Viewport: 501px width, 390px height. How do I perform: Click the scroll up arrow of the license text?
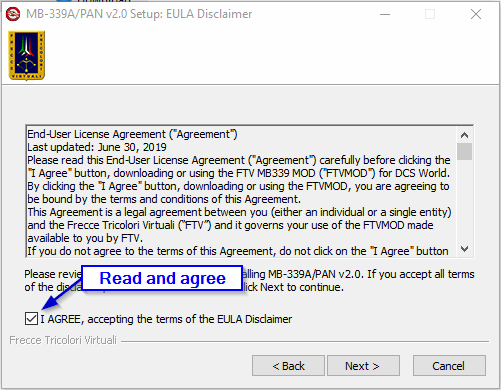(464, 135)
